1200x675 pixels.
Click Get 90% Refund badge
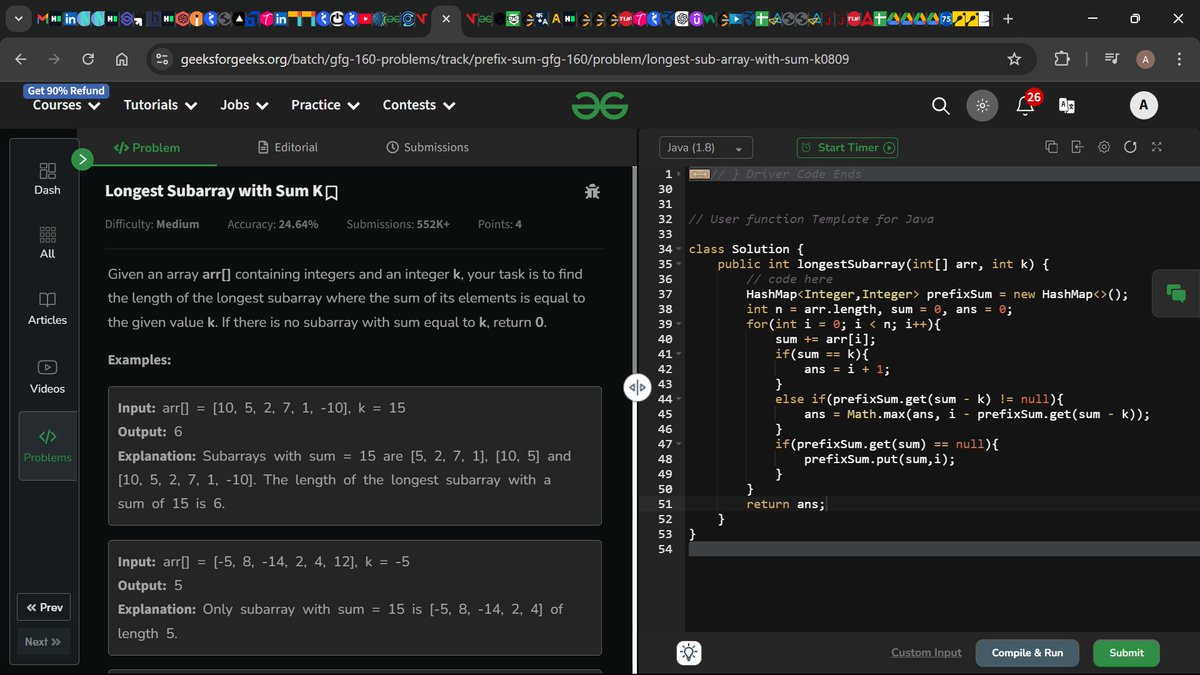65,90
